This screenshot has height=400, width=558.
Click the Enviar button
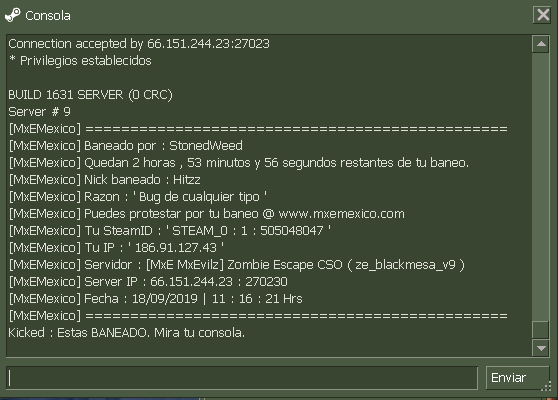(517, 378)
